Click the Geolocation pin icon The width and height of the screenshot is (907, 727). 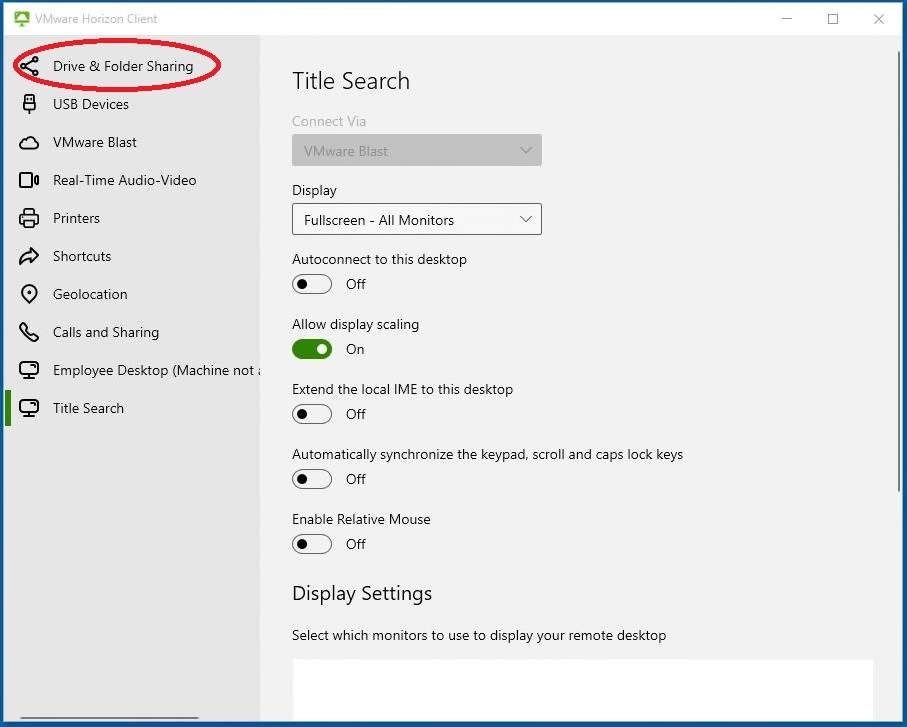tap(29, 294)
